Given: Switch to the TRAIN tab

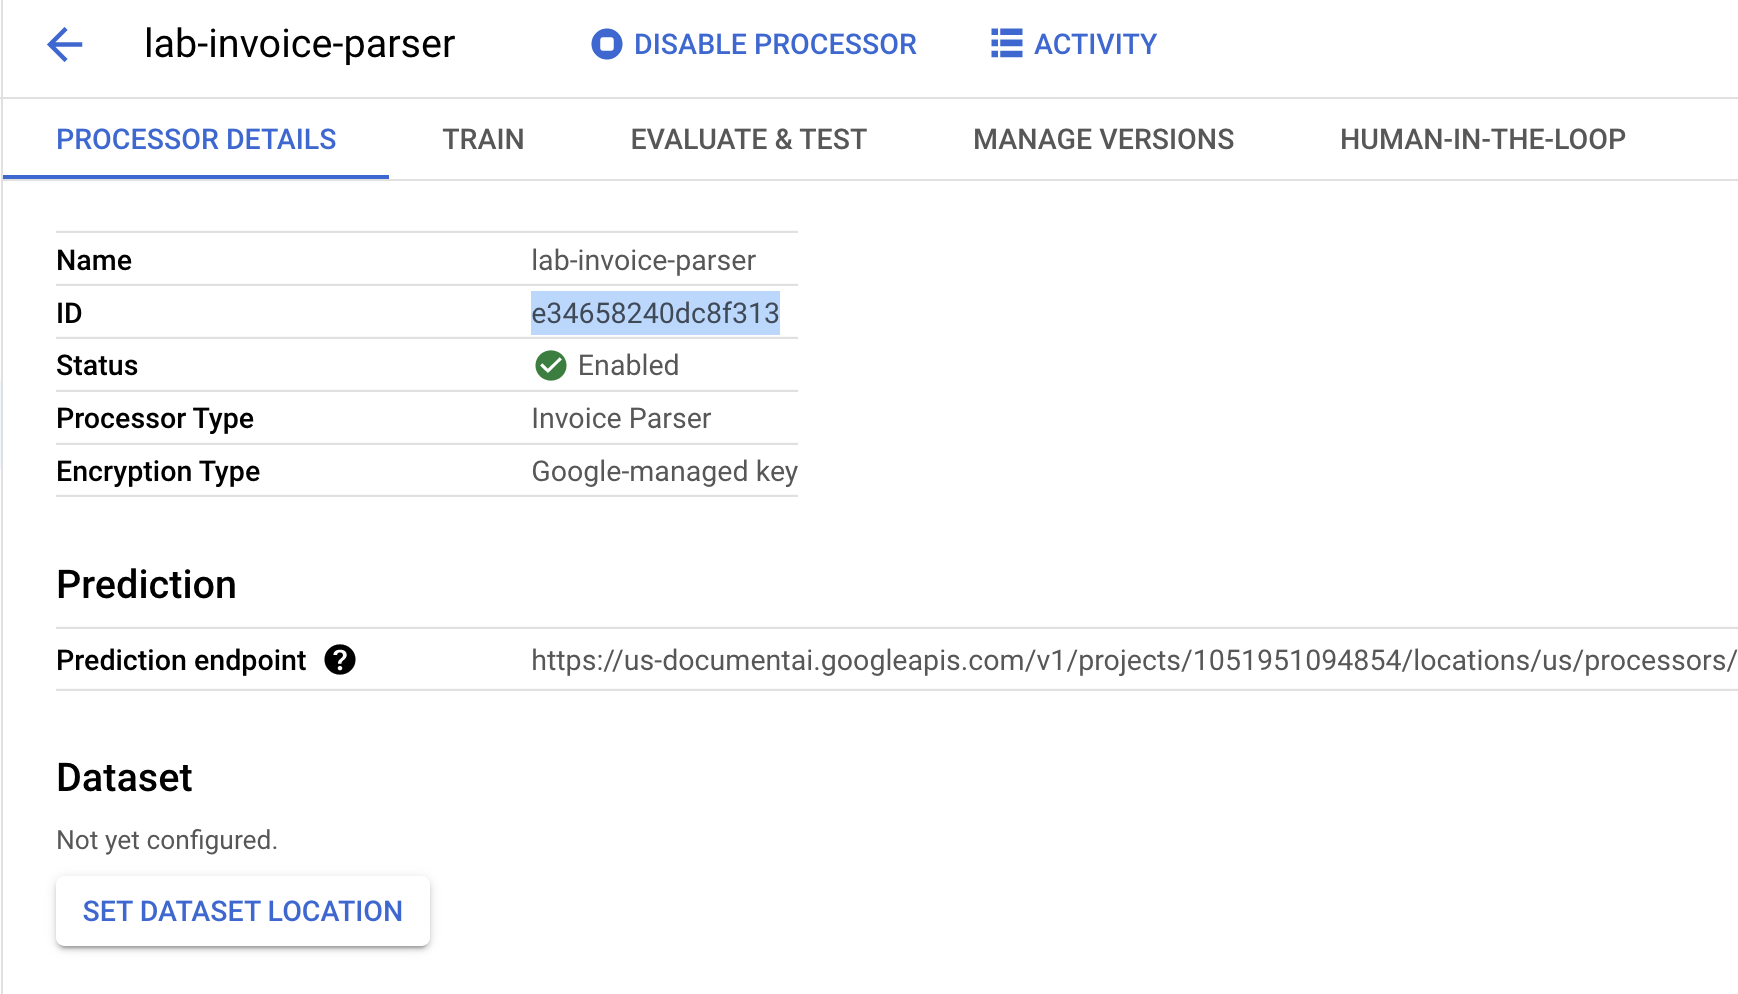Looking at the screenshot, I should [483, 139].
